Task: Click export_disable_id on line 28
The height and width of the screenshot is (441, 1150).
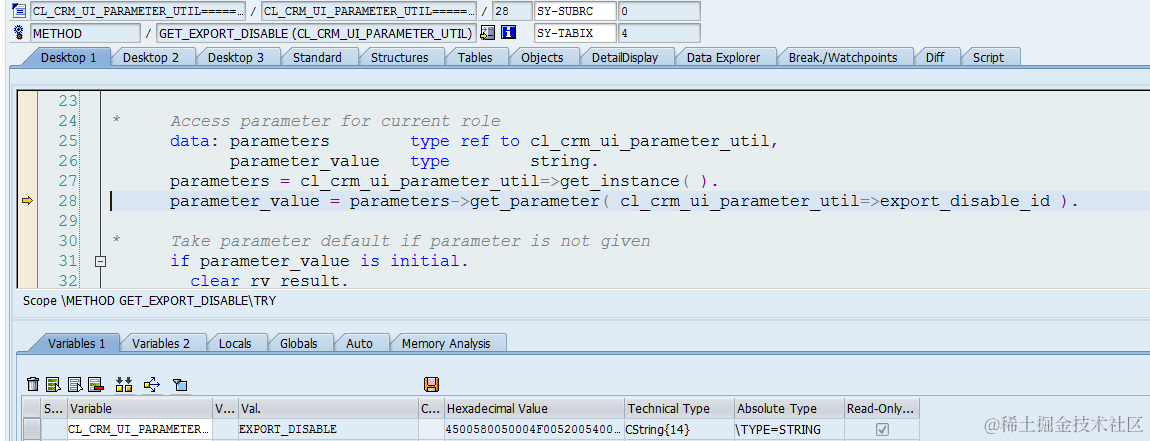Action: point(964,201)
